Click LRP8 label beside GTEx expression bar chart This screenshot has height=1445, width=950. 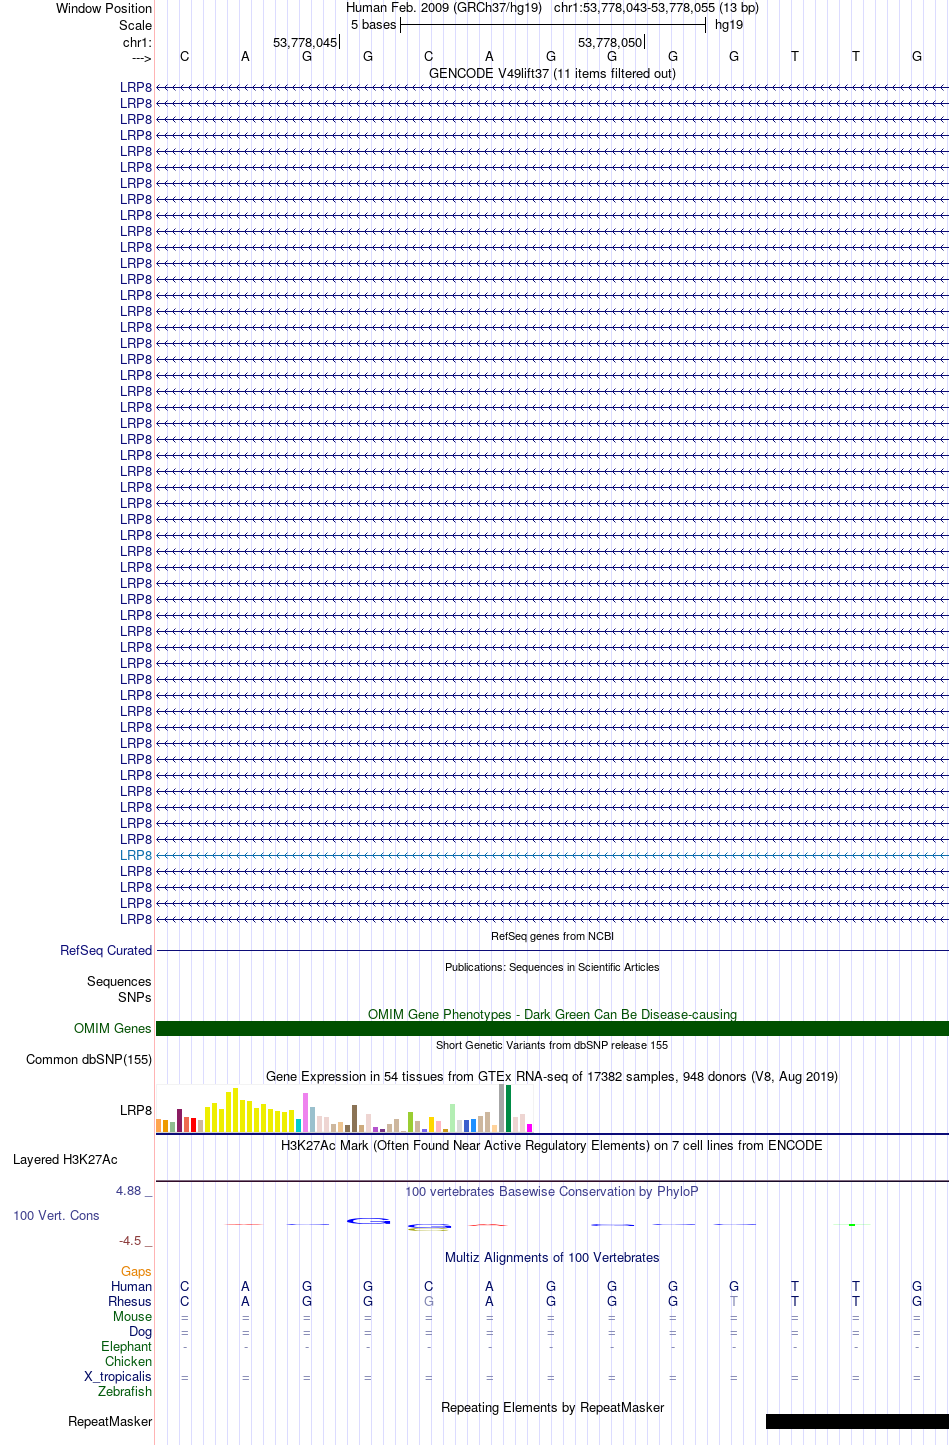[136, 1110]
